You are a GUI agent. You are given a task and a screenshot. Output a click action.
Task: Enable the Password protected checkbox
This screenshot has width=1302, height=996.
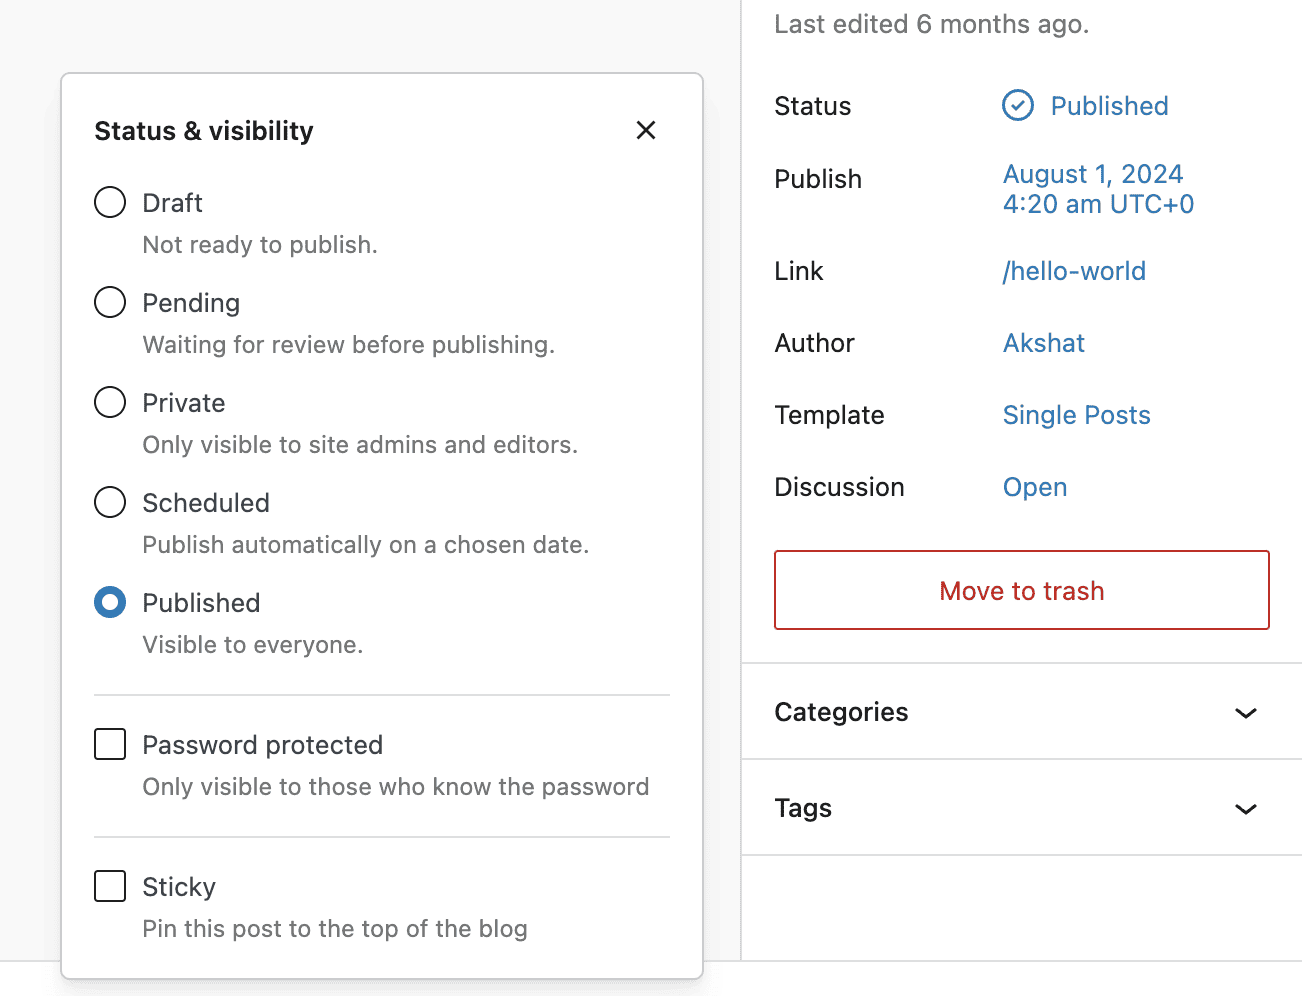tap(110, 744)
